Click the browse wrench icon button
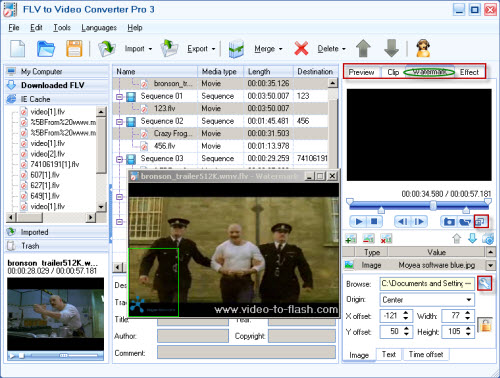Image resolution: width=500 pixels, height=378 pixels. (484, 283)
